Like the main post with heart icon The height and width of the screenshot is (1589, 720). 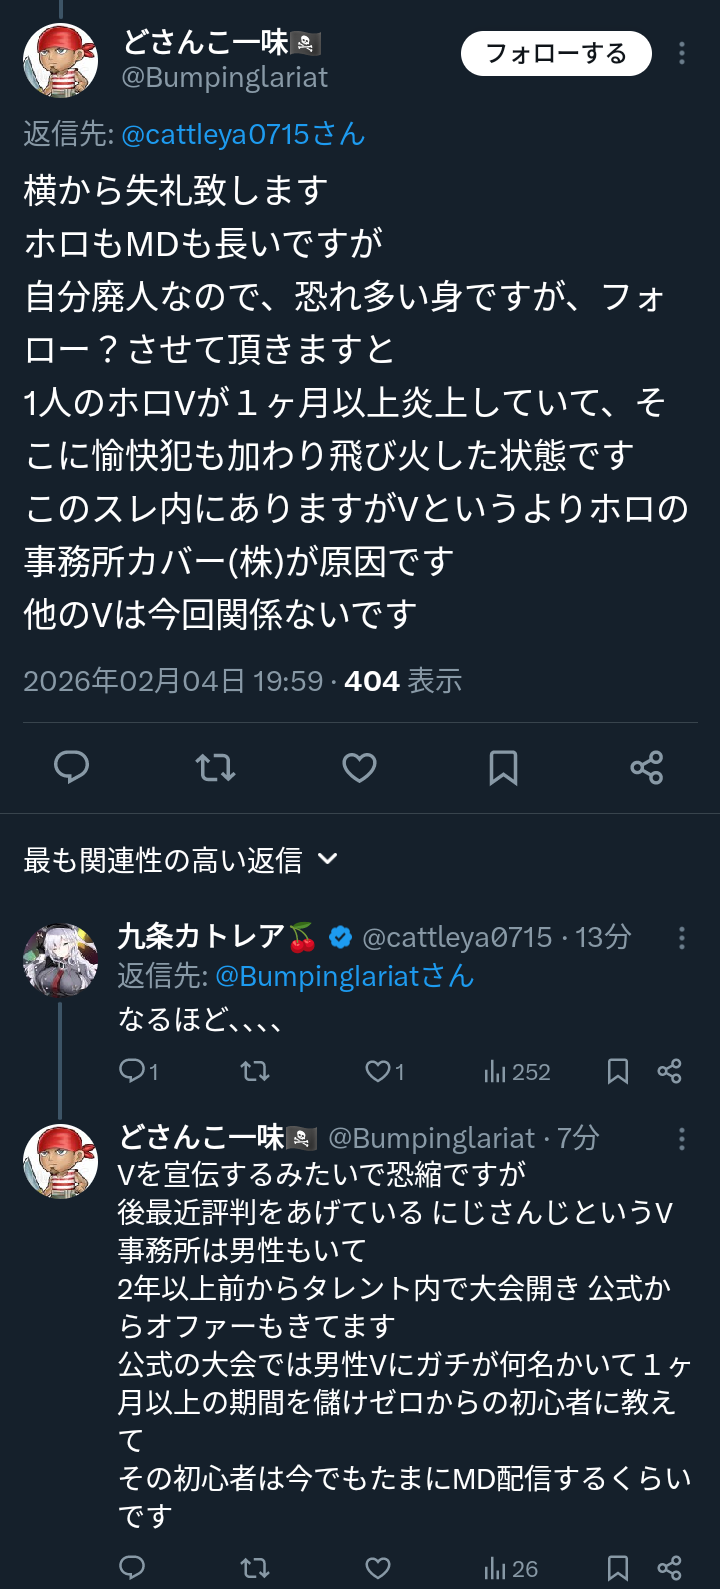(359, 767)
